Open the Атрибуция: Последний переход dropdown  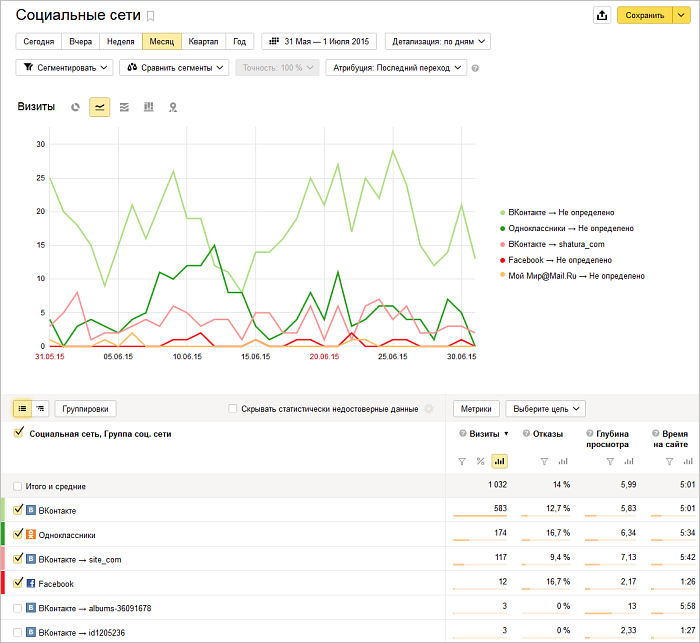(396, 68)
